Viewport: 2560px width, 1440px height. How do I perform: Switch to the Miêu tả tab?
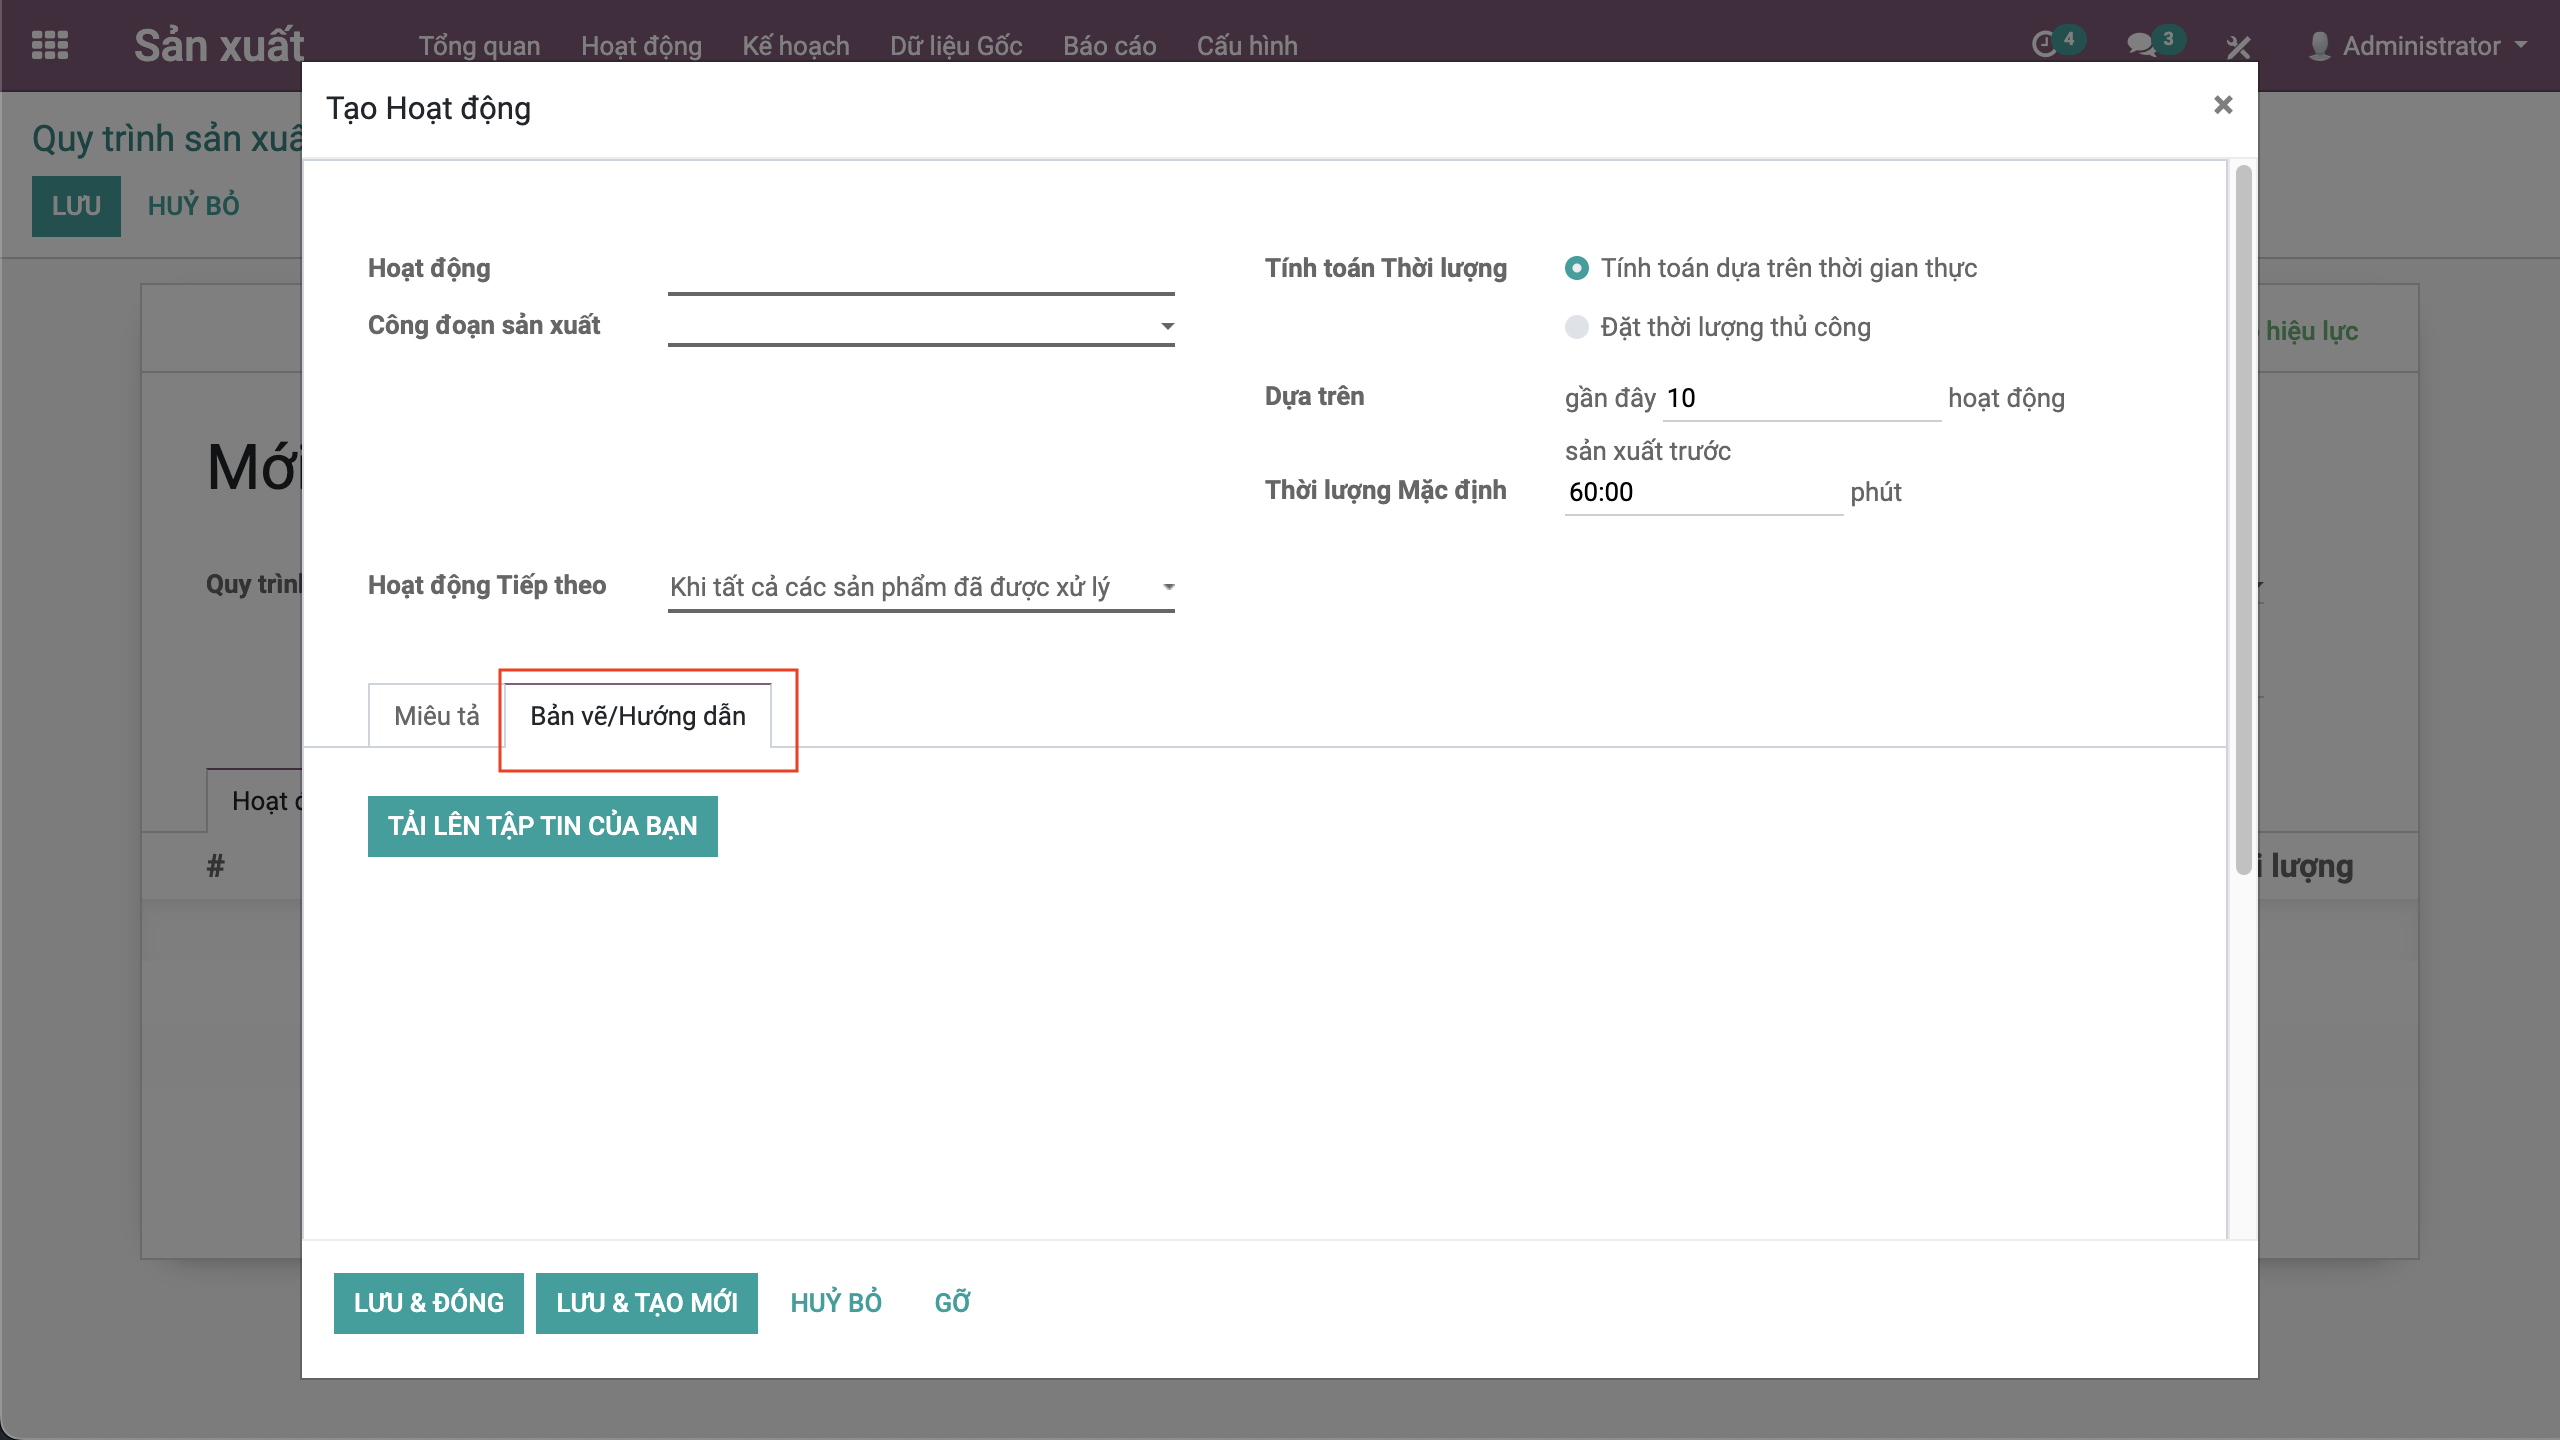pyautogui.click(x=436, y=716)
